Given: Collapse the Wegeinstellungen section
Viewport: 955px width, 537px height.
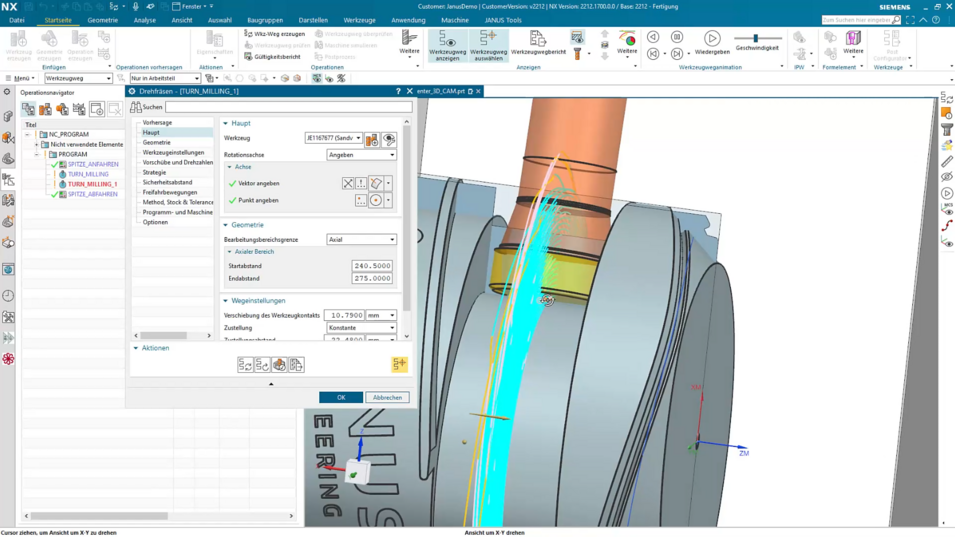Looking at the screenshot, I should pos(225,301).
